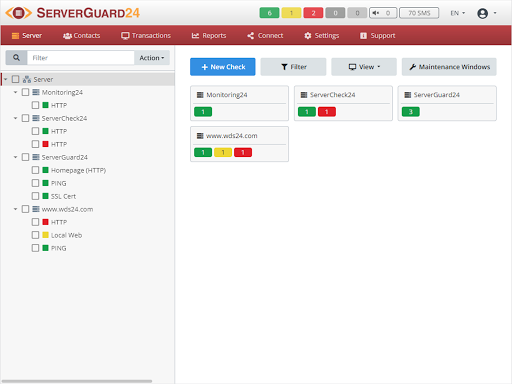The height and width of the screenshot is (384, 512).
Task: Click the muted speaker alert counter
Action: tap(383, 13)
